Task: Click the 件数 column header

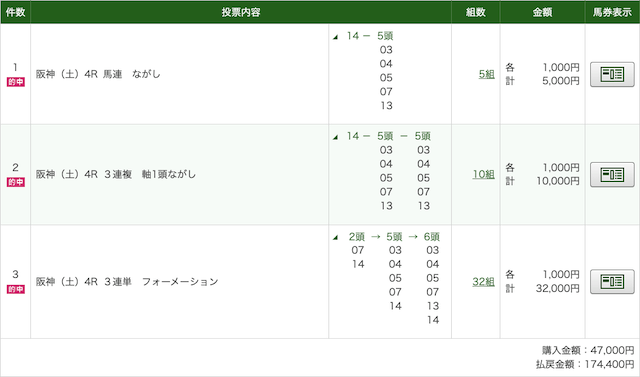Action: coord(16,12)
